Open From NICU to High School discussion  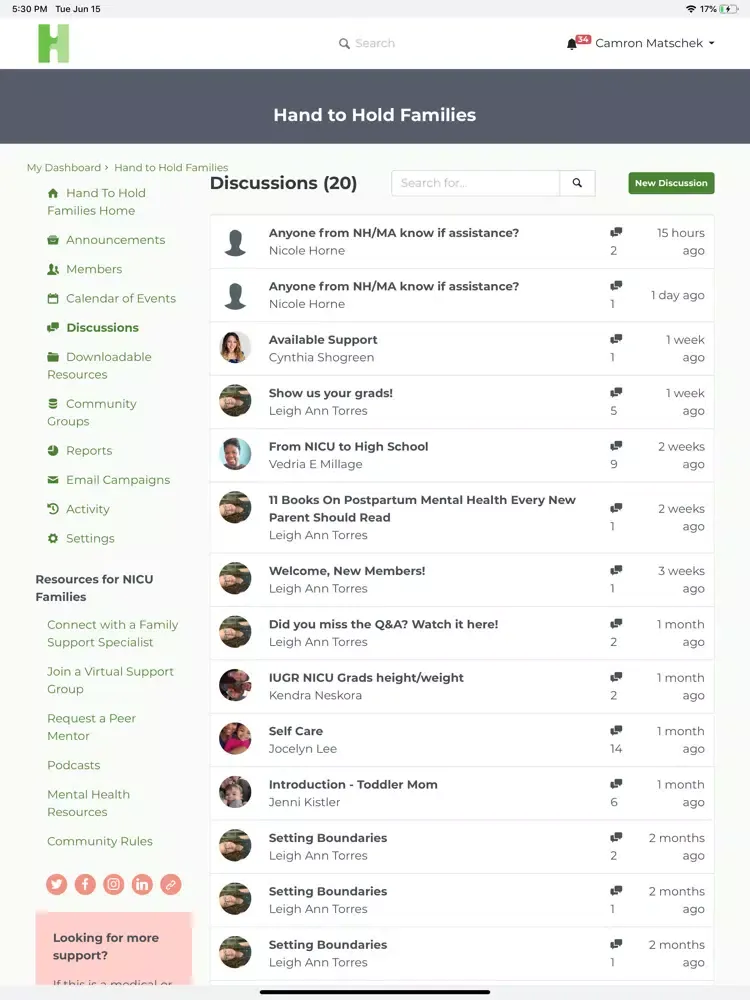(348, 446)
